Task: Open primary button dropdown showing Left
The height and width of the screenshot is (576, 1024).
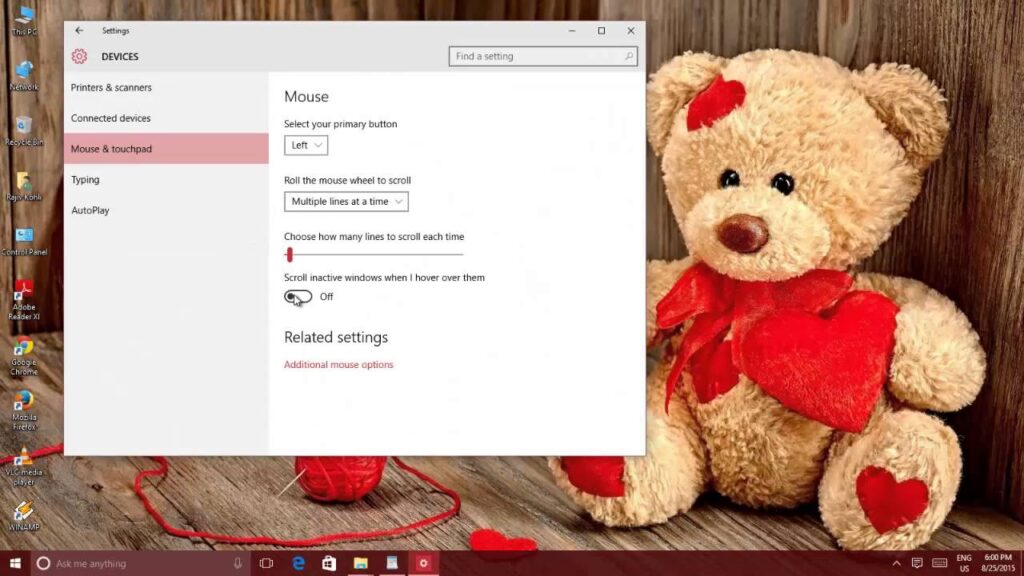Action: point(306,145)
